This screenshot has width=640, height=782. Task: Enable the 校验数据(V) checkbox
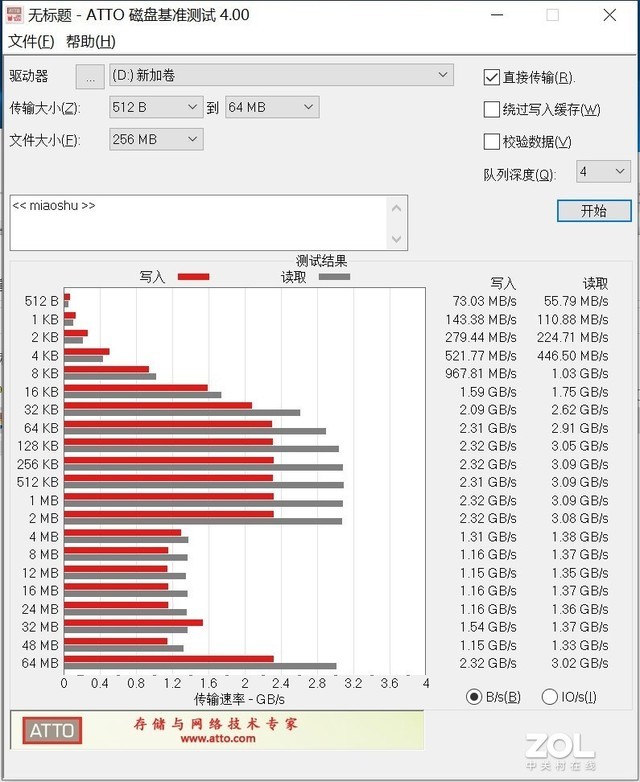tap(491, 142)
